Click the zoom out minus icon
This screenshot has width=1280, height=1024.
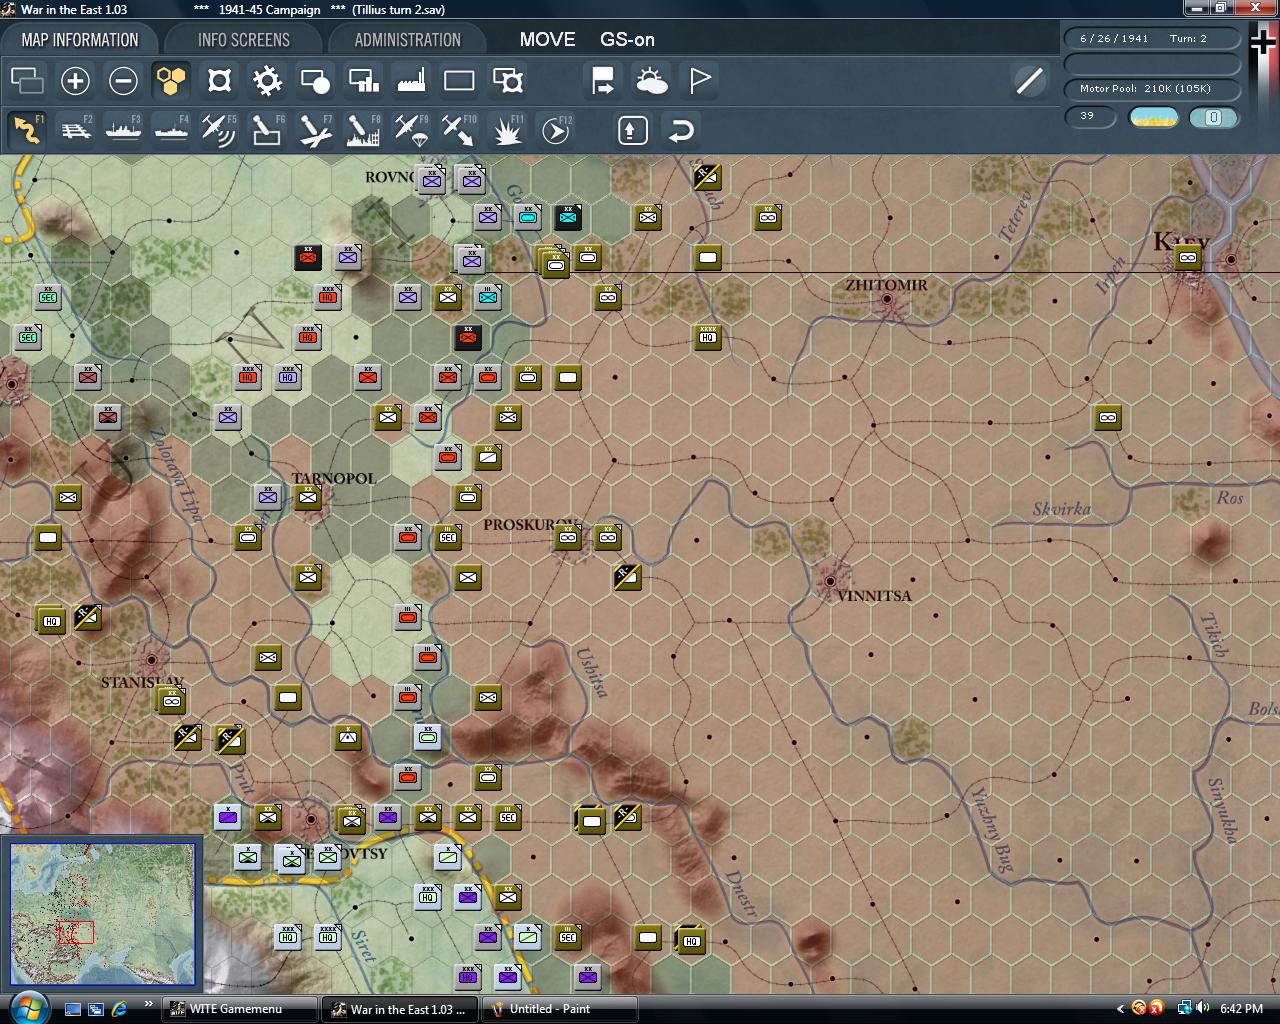pyautogui.click(x=123, y=81)
